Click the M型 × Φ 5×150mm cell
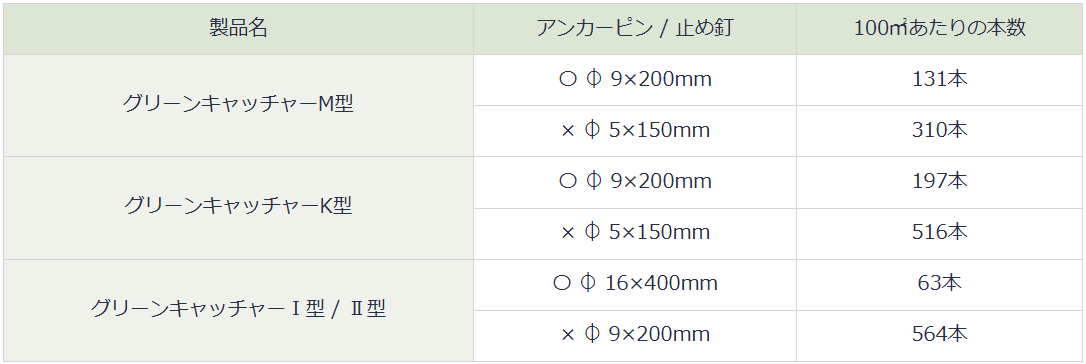 [635, 131]
